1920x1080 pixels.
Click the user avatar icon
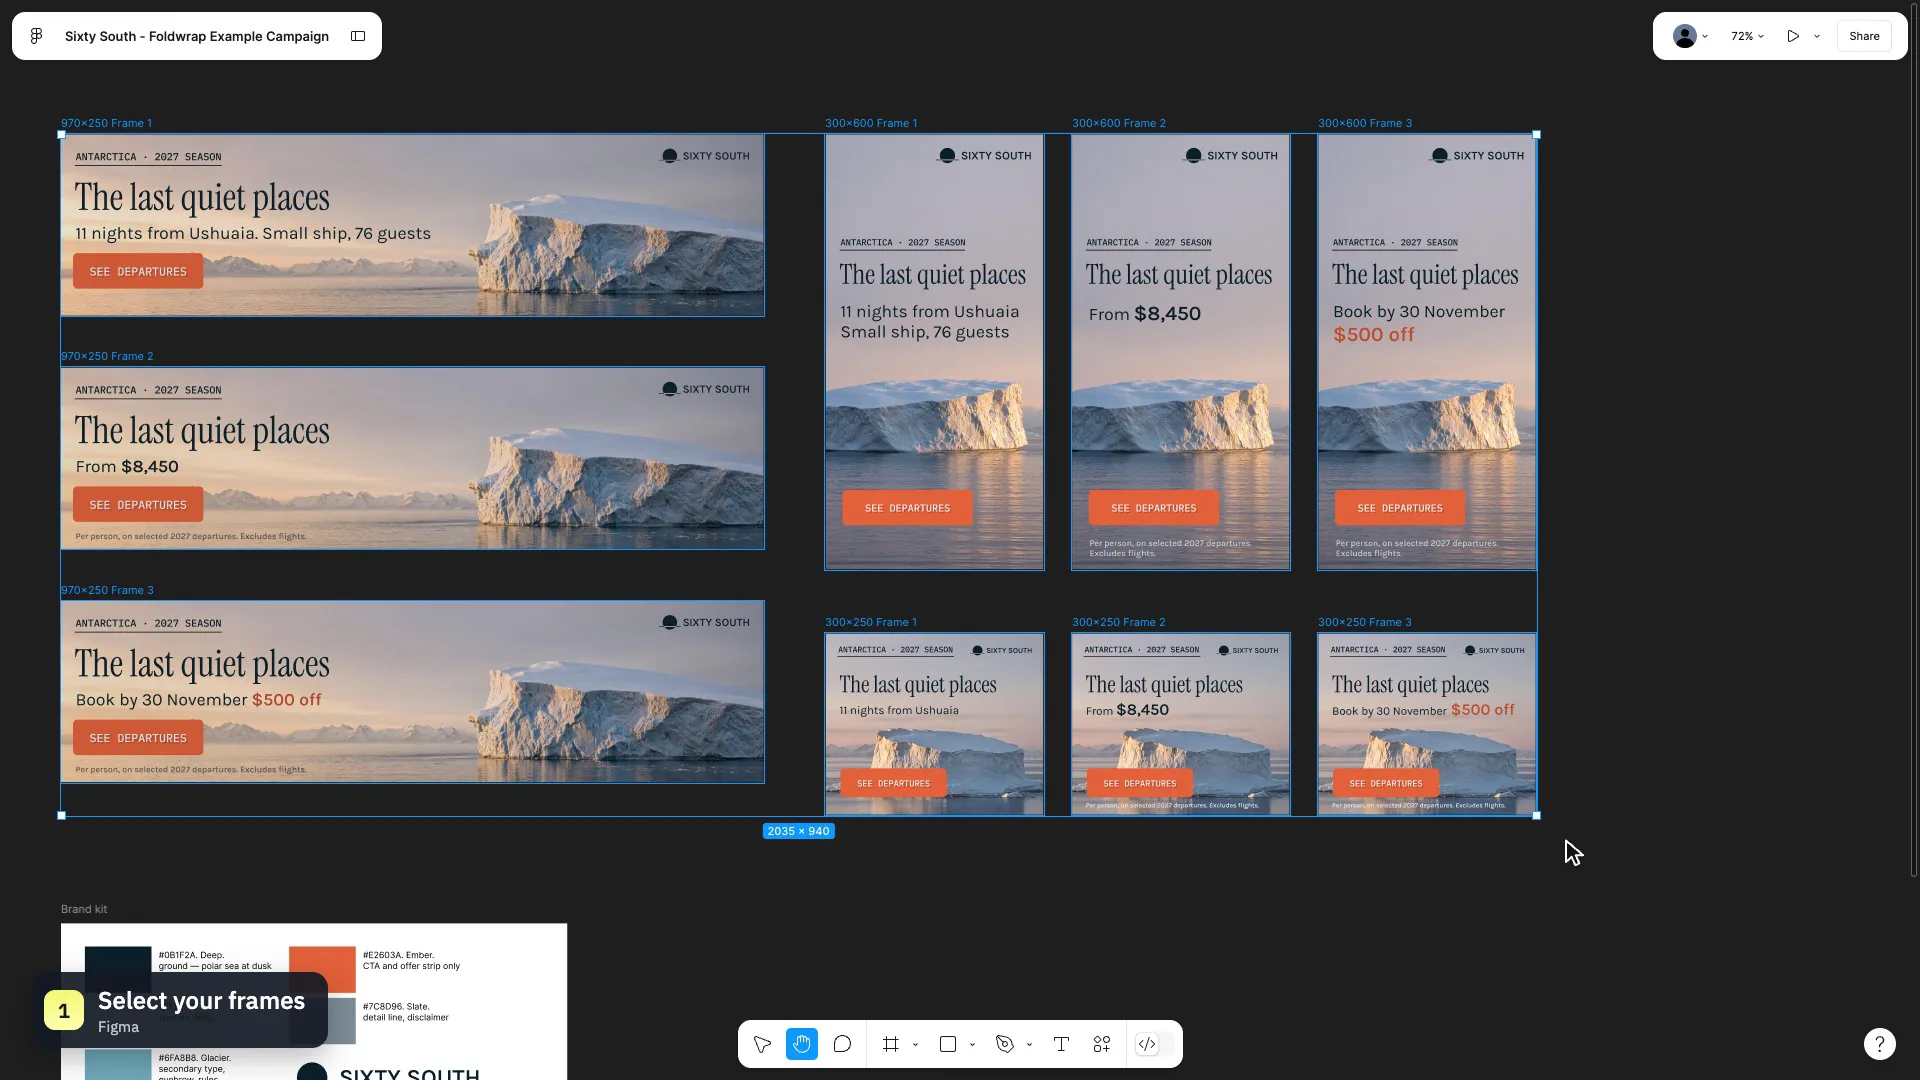(1685, 36)
